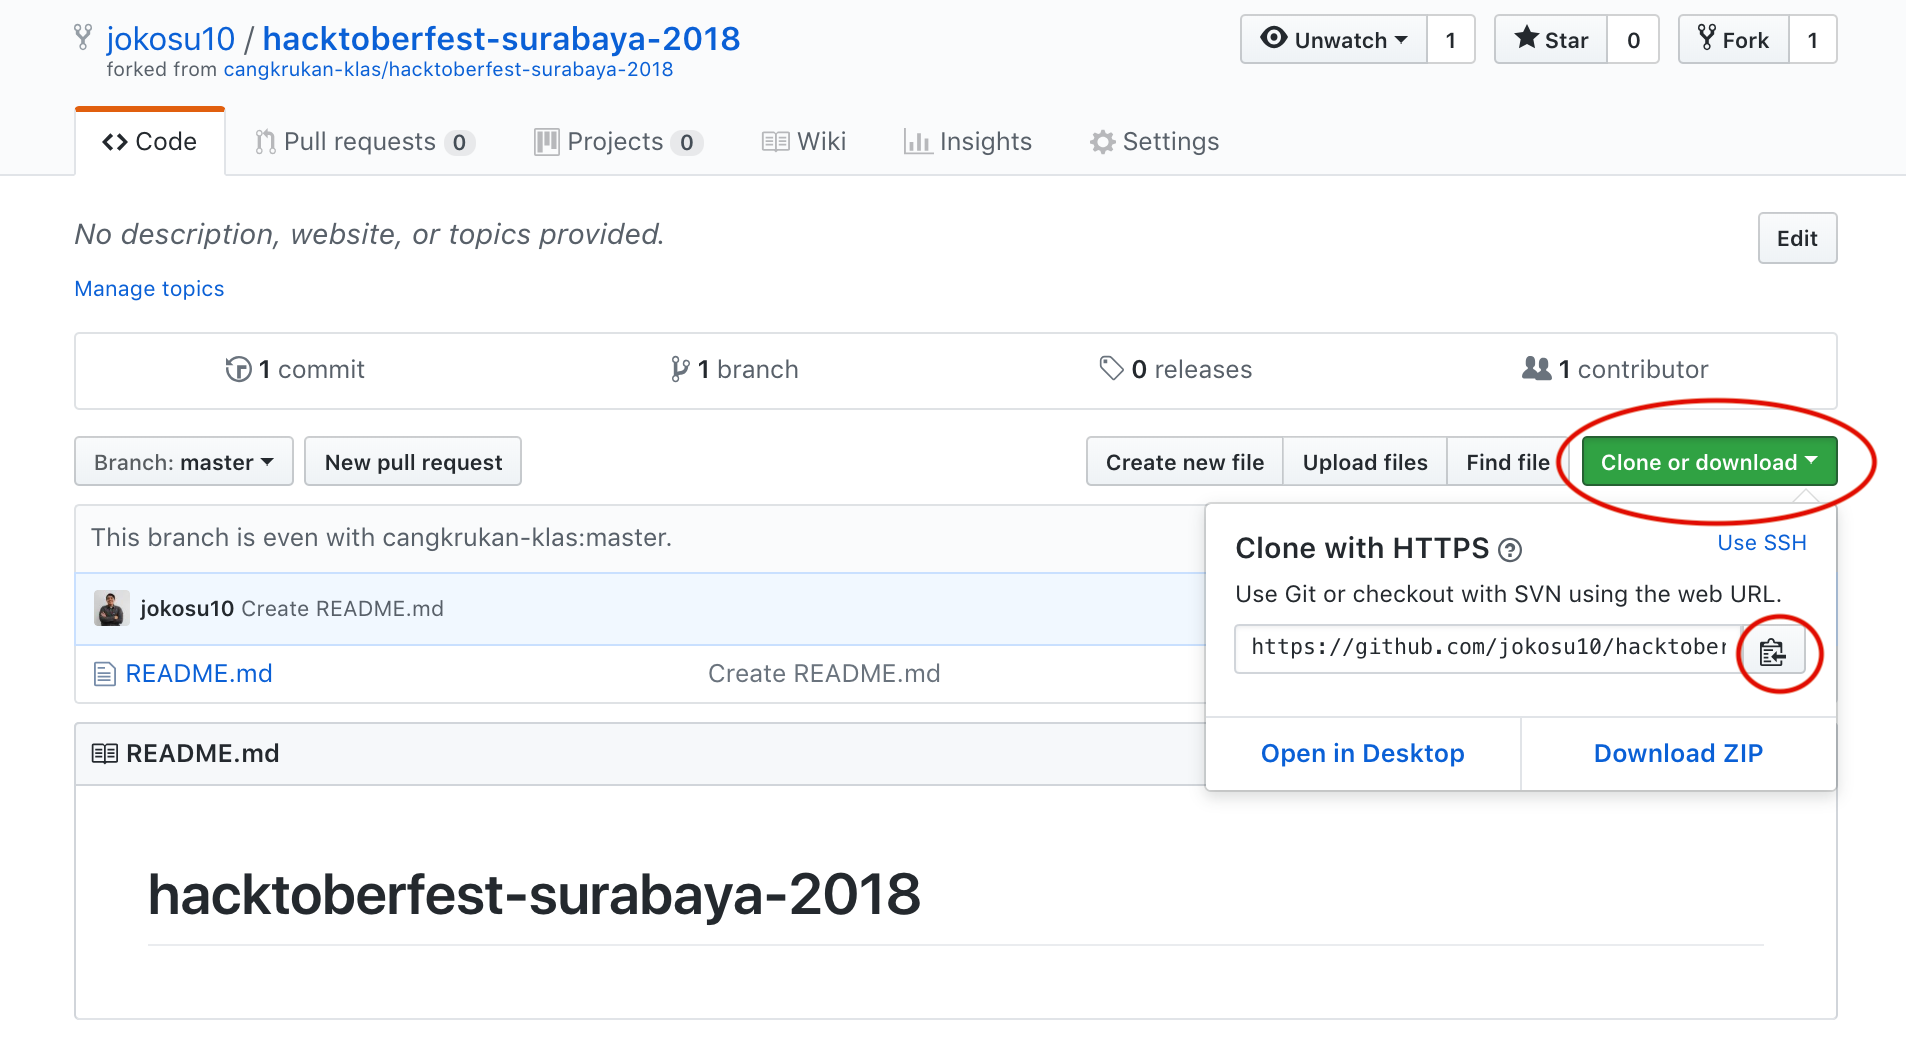This screenshot has height=1060, width=1906.
Task: Click the help question mark beside Clone with HTTPS
Action: click(1510, 550)
